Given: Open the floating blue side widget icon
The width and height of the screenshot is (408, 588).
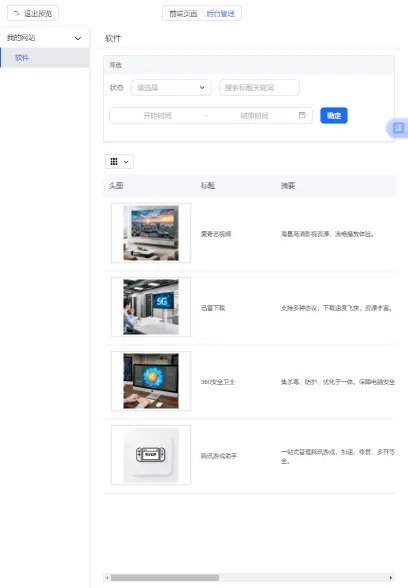Looking at the screenshot, I should click(398, 129).
